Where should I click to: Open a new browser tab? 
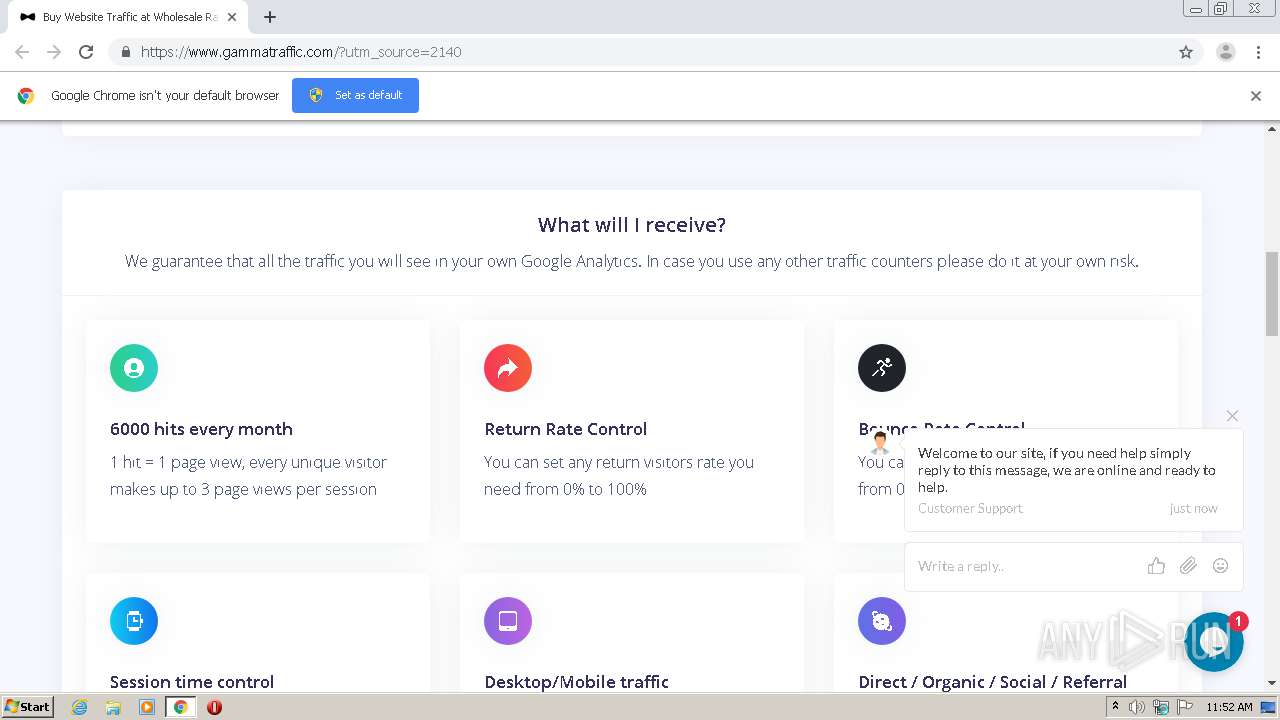click(270, 17)
